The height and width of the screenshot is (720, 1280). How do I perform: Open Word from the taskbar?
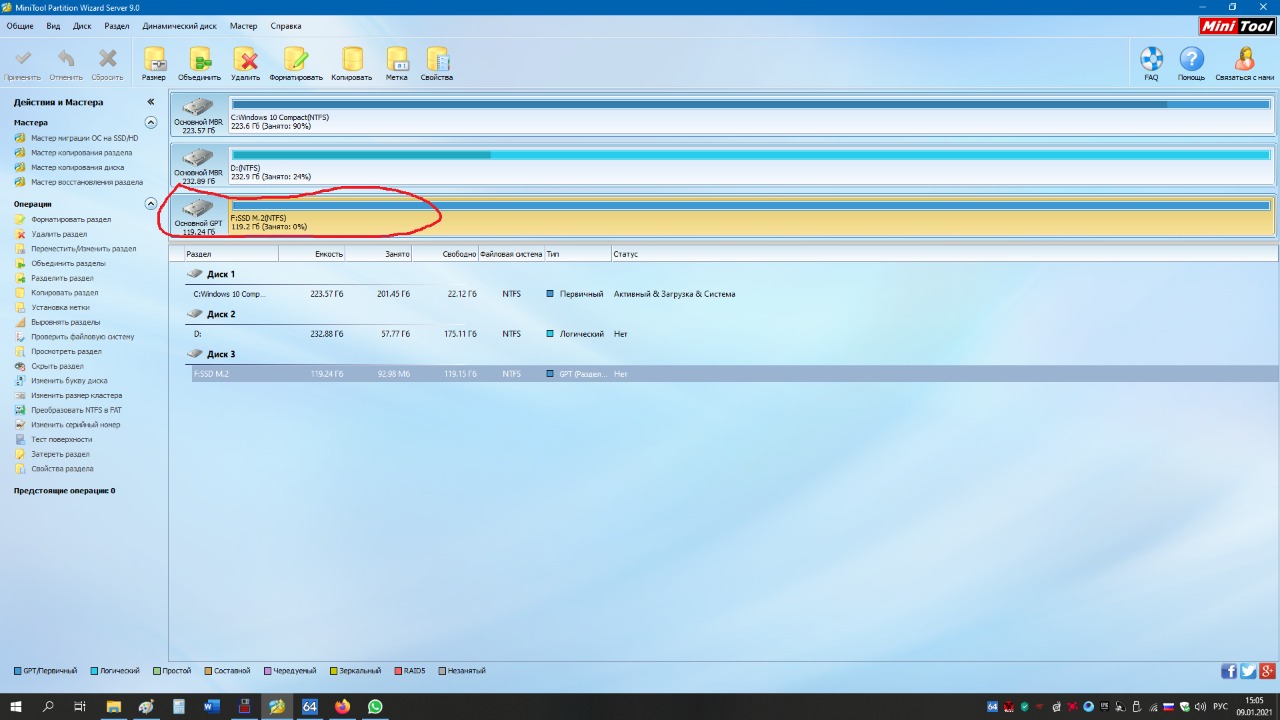tap(212, 707)
